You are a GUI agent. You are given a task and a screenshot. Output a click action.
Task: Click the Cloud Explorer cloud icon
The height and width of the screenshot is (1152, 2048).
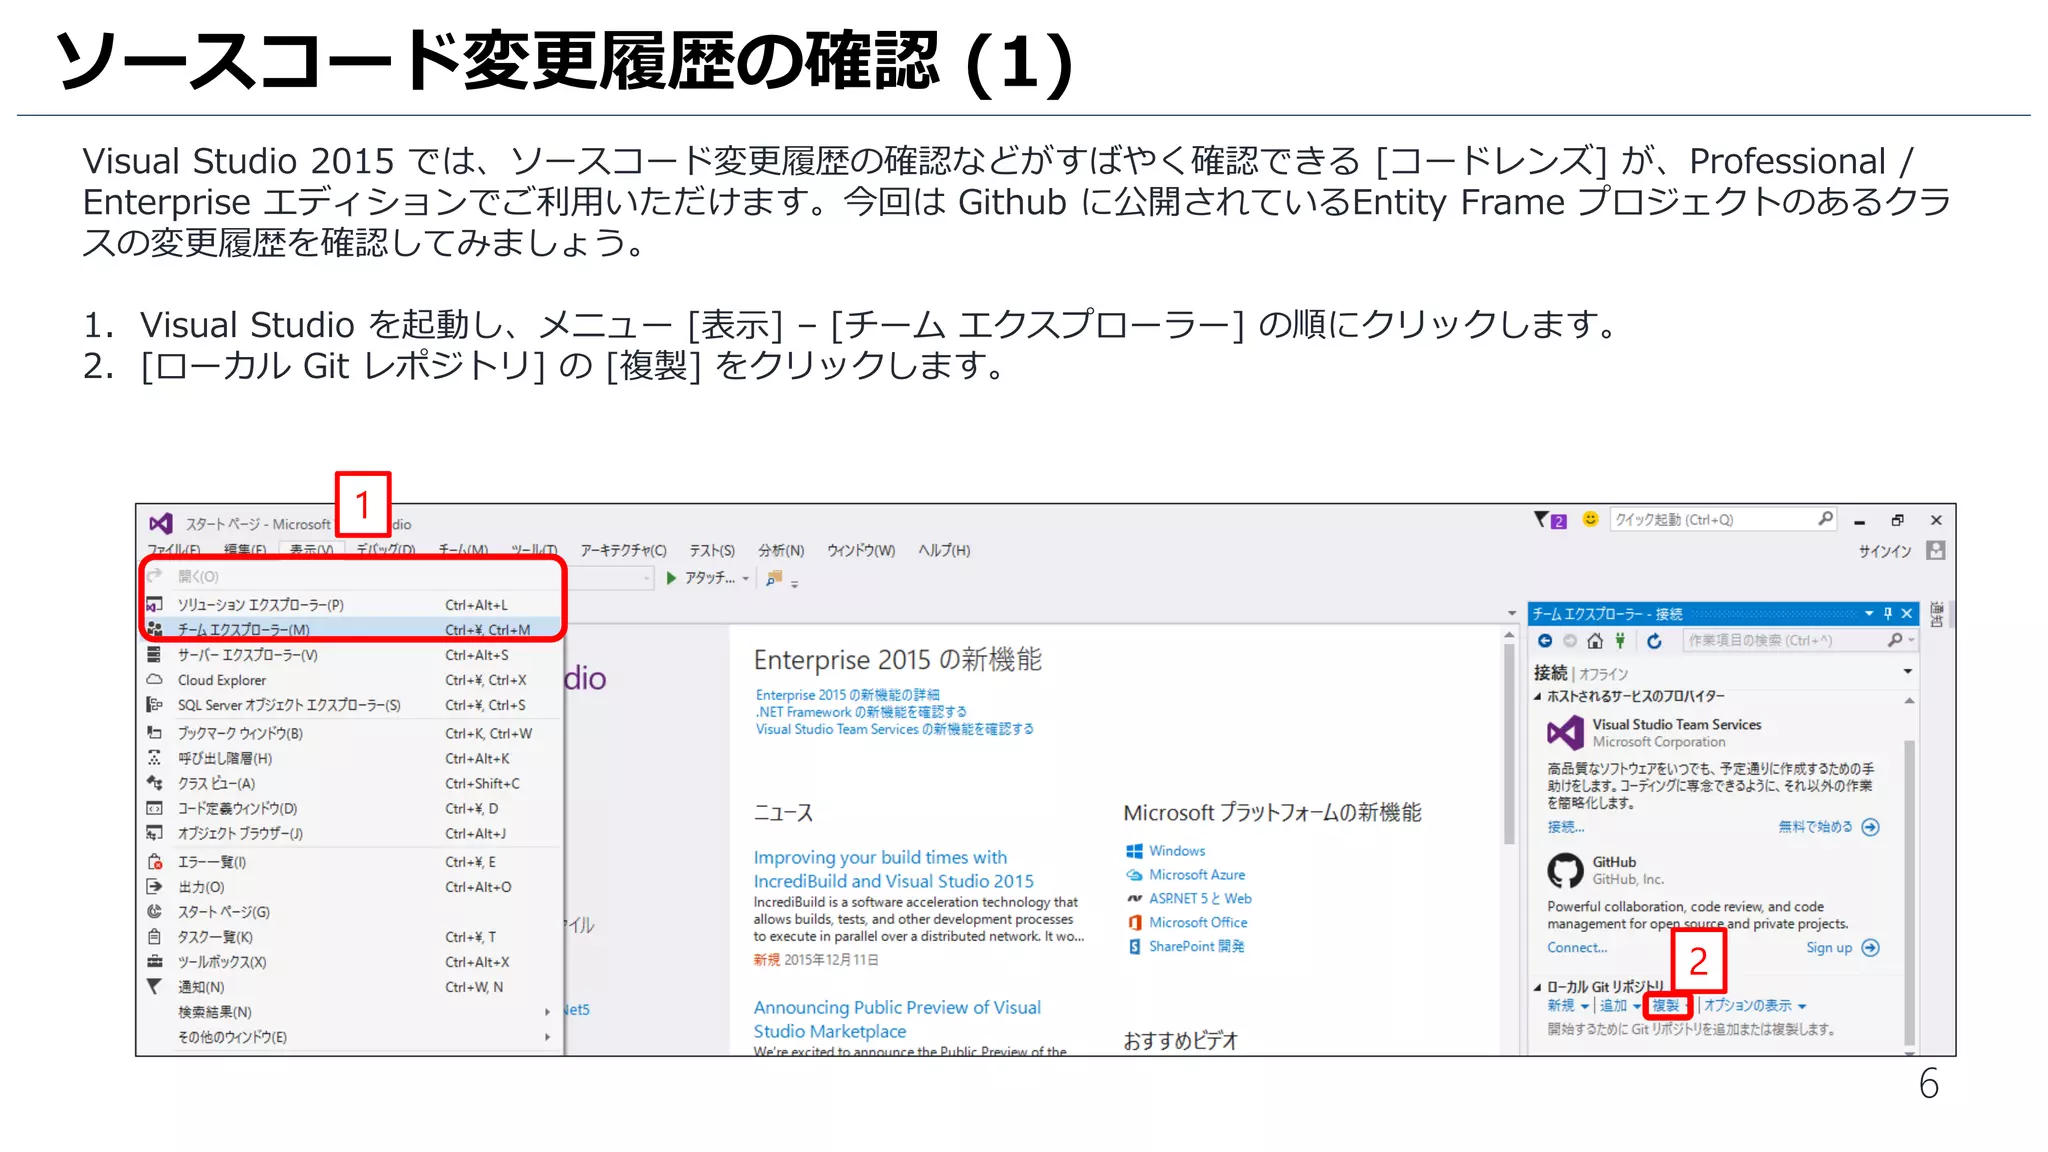coord(154,680)
